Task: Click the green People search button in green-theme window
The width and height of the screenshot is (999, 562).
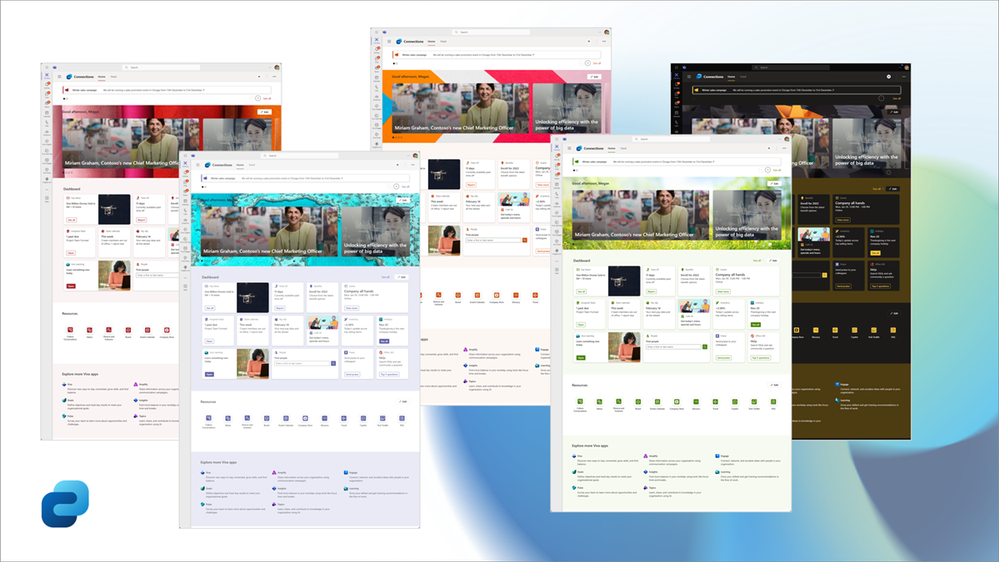Action: [705, 347]
